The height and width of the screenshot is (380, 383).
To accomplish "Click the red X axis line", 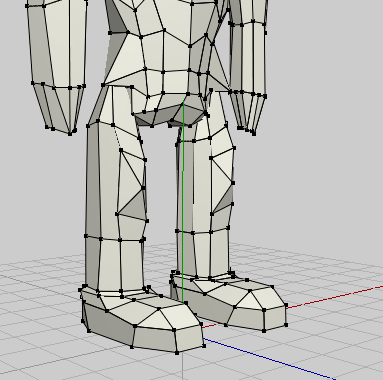I will tap(334, 297).
